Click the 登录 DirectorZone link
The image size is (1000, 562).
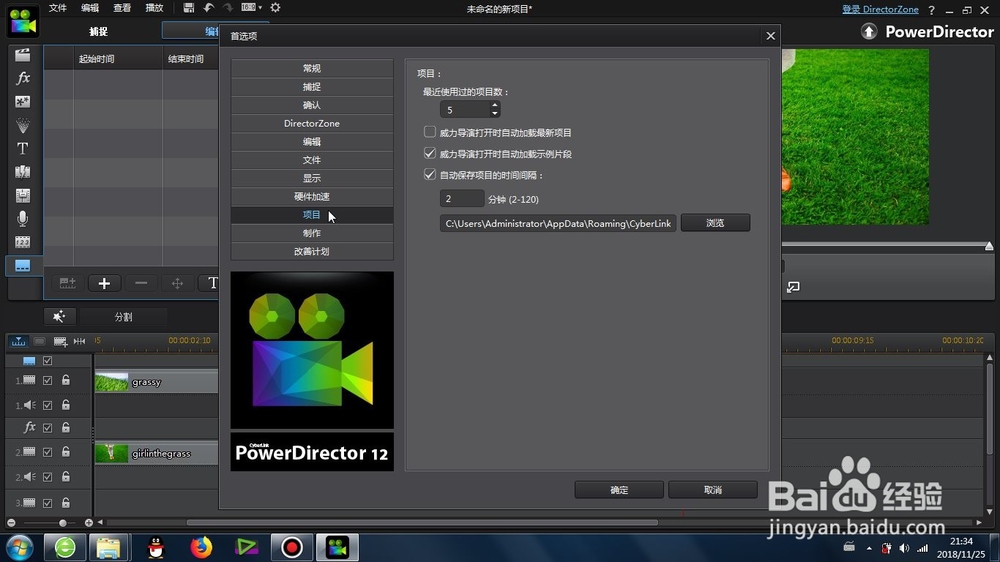[880, 10]
